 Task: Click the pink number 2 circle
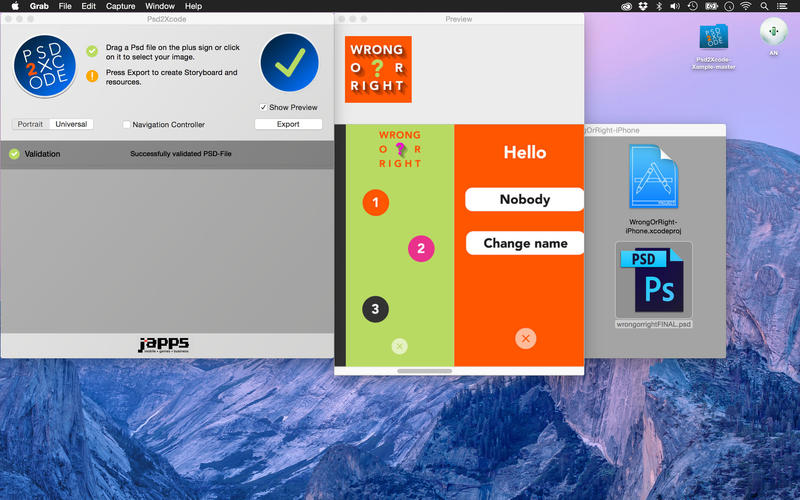pos(421,249)
